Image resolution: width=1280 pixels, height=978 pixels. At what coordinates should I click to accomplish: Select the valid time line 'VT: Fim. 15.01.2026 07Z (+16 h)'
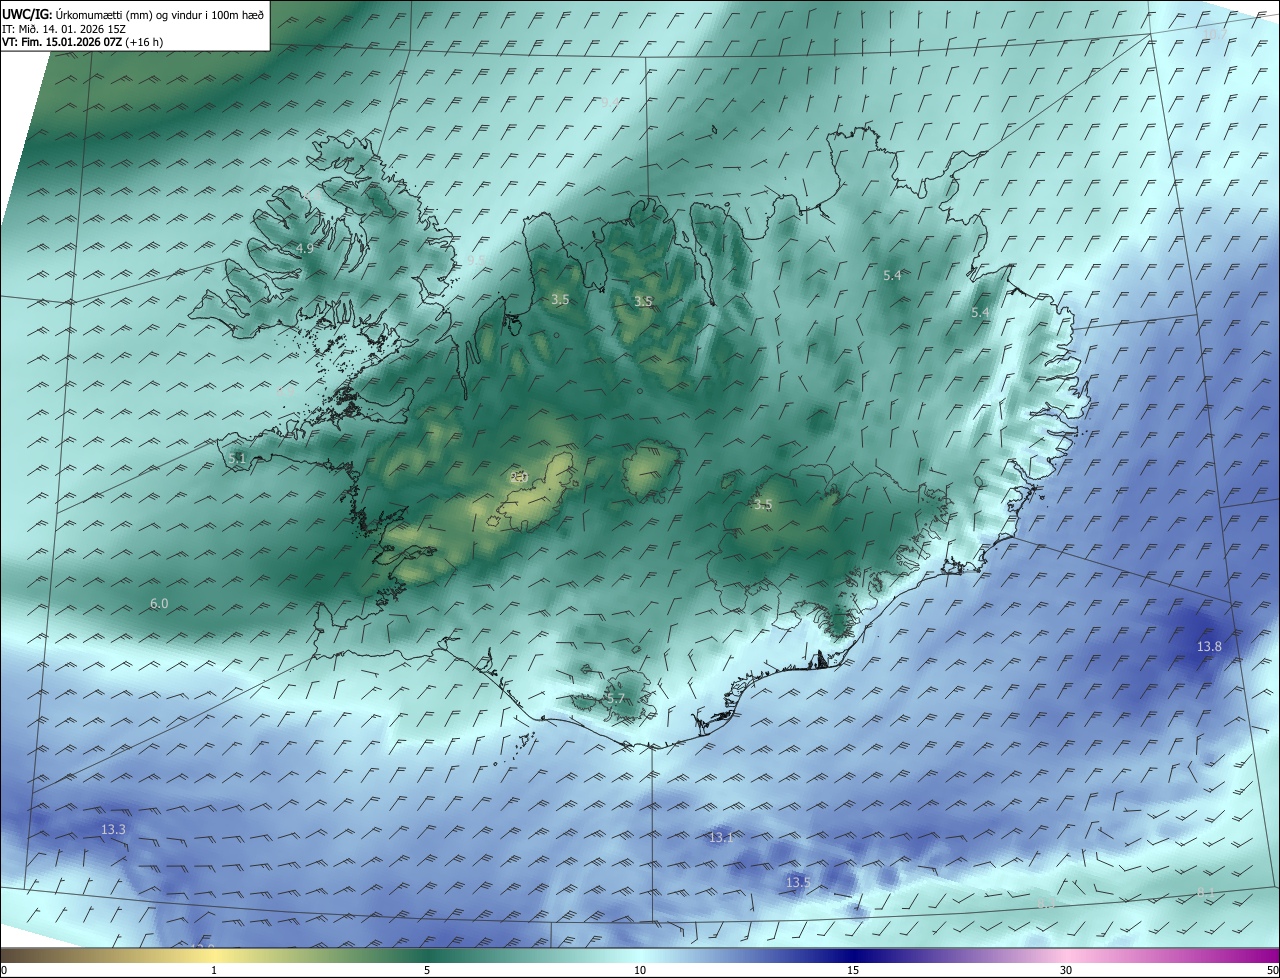[82, 42]
